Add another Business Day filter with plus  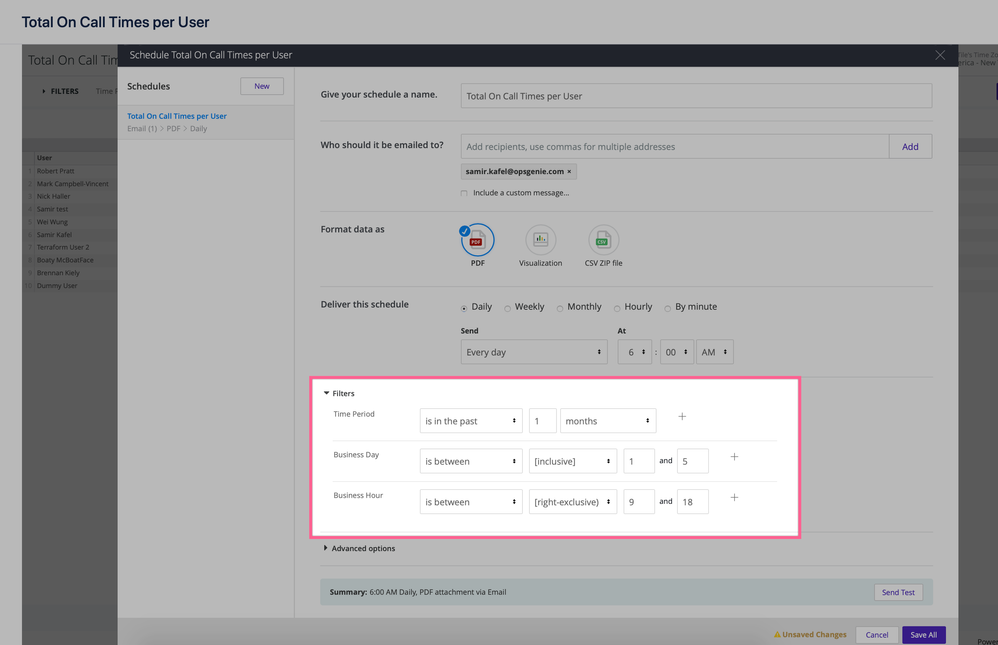tap(734, 457)
